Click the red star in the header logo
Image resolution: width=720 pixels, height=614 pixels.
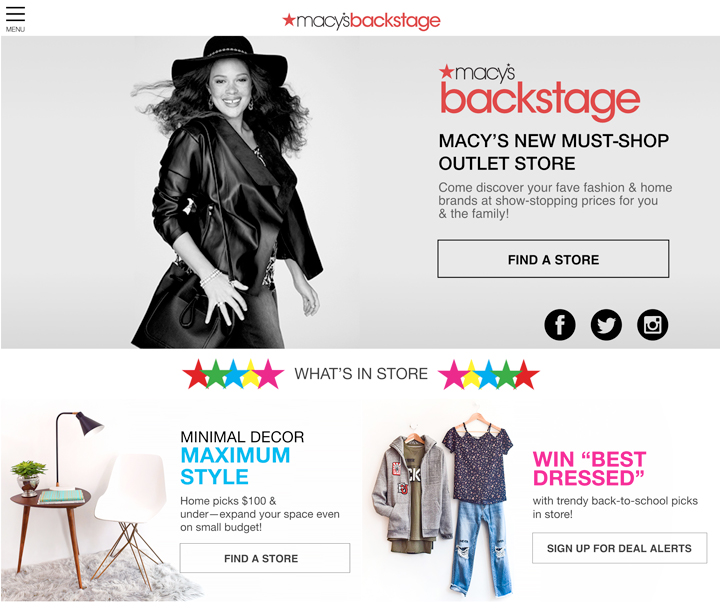tap(289, 19)
